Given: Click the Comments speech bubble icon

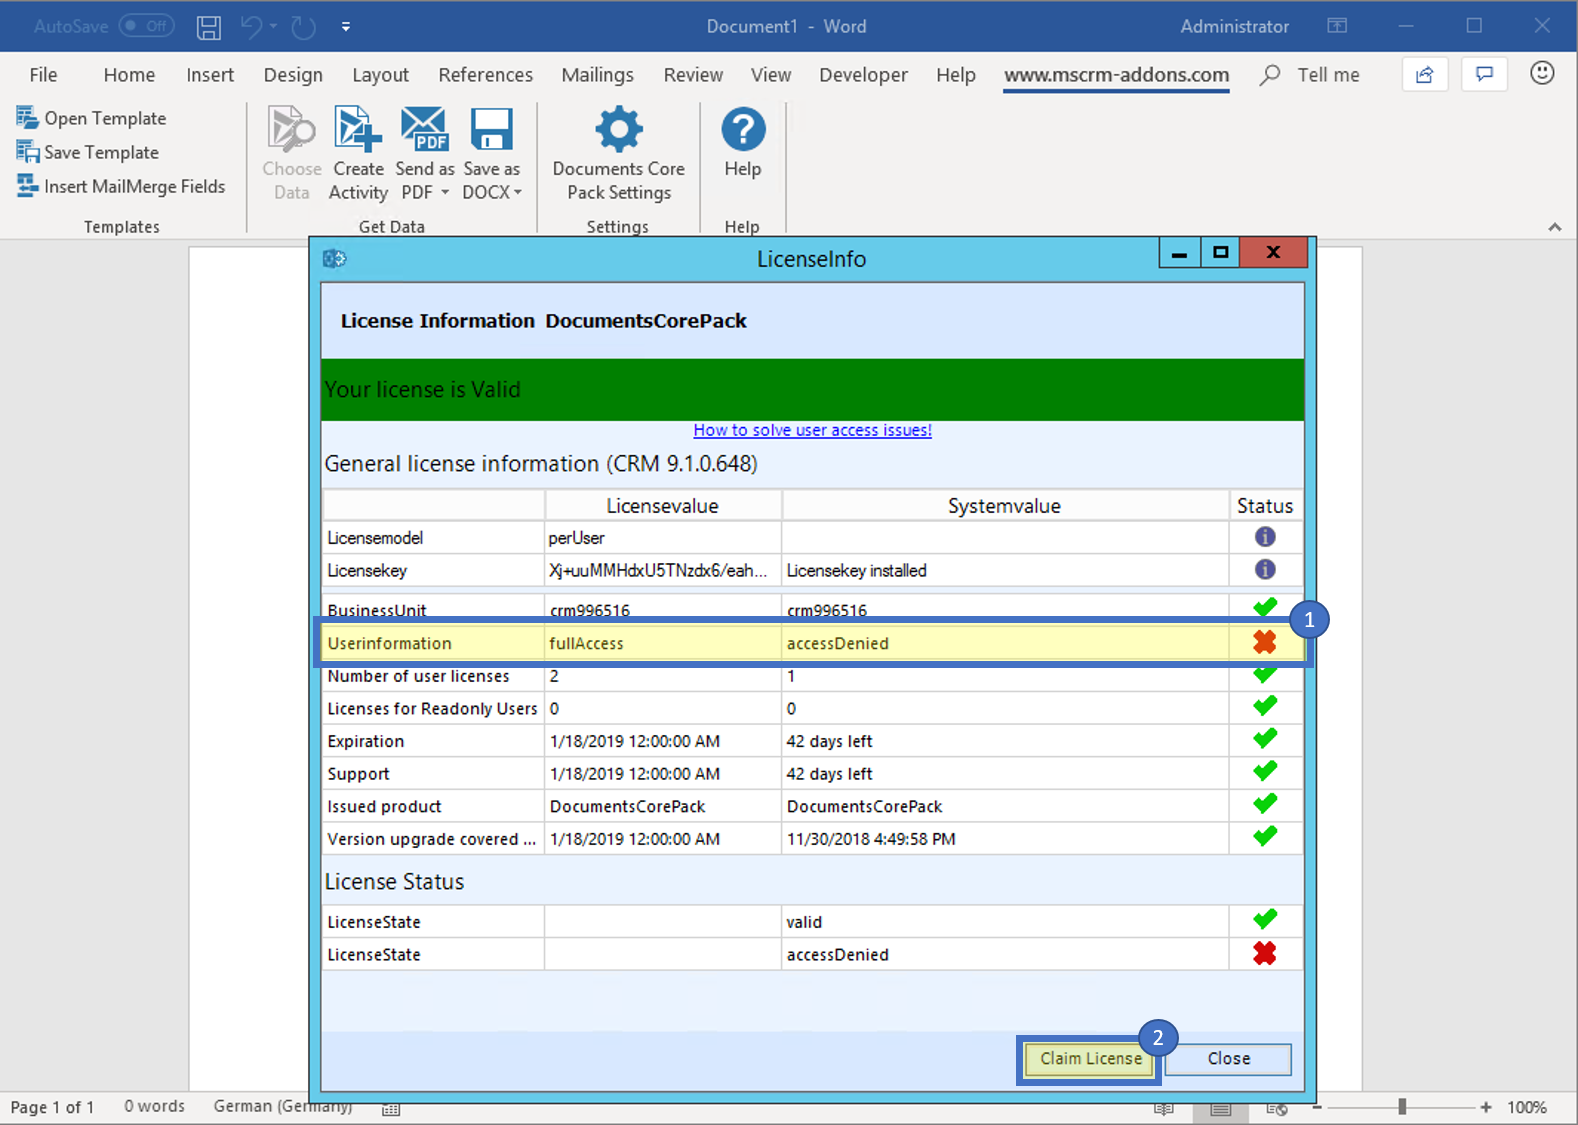Looking at the screenshot, I should pos(1484,75).
